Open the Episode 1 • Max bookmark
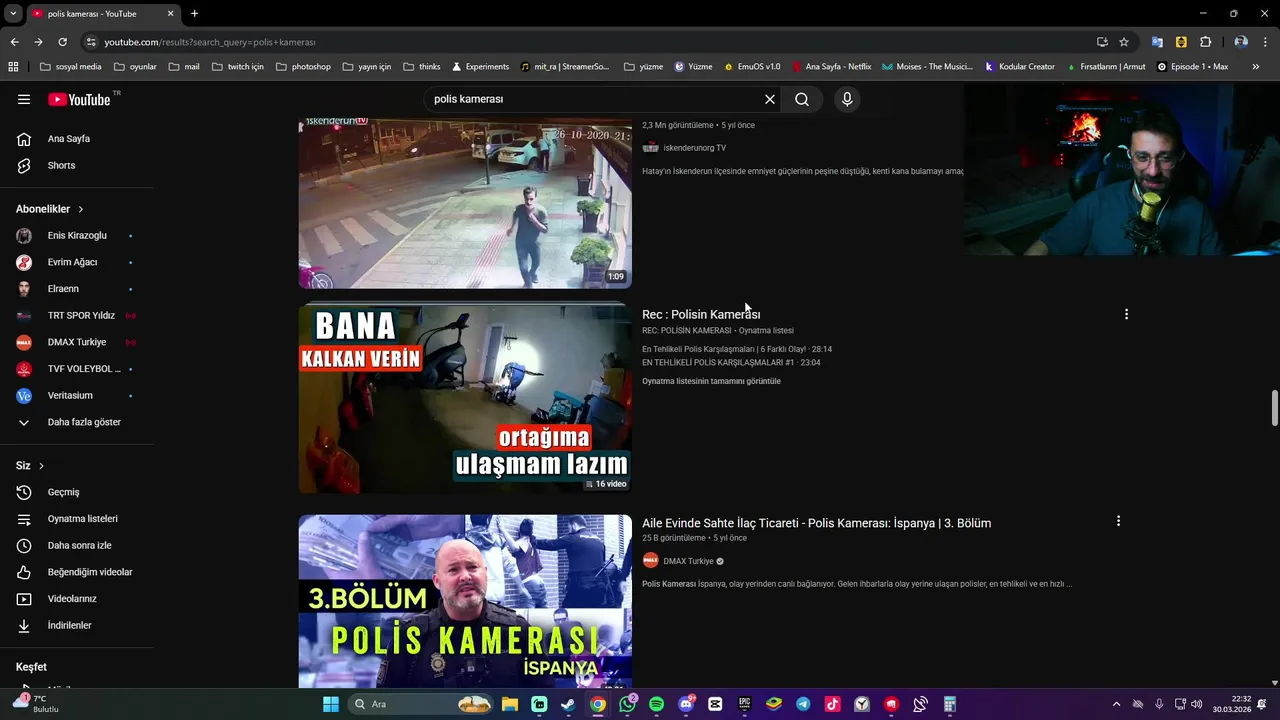The width and height of the screenshot is (1280, 720). (x=1192, y=67)
